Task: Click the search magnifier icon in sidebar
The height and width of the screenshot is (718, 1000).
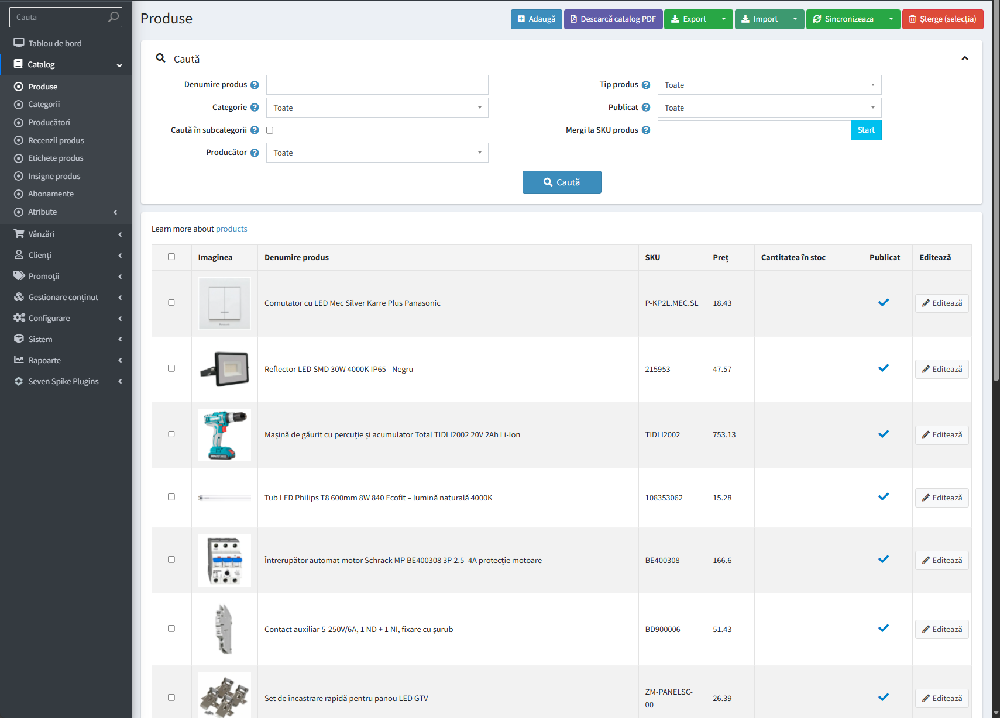Action: (x=113, y=17)
